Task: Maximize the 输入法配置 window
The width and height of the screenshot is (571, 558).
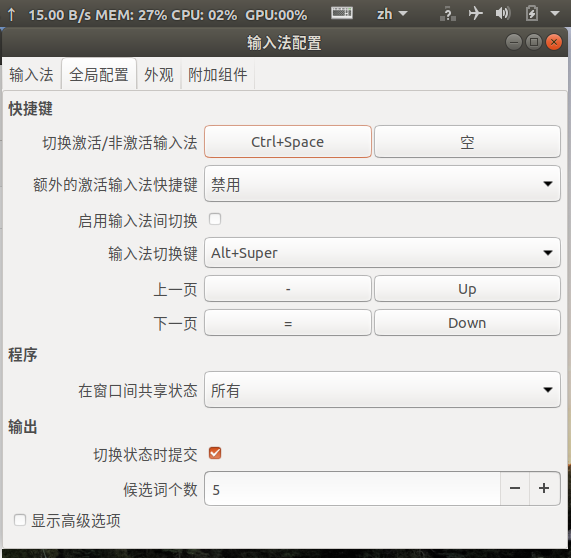Action: [x=534, y=43]
